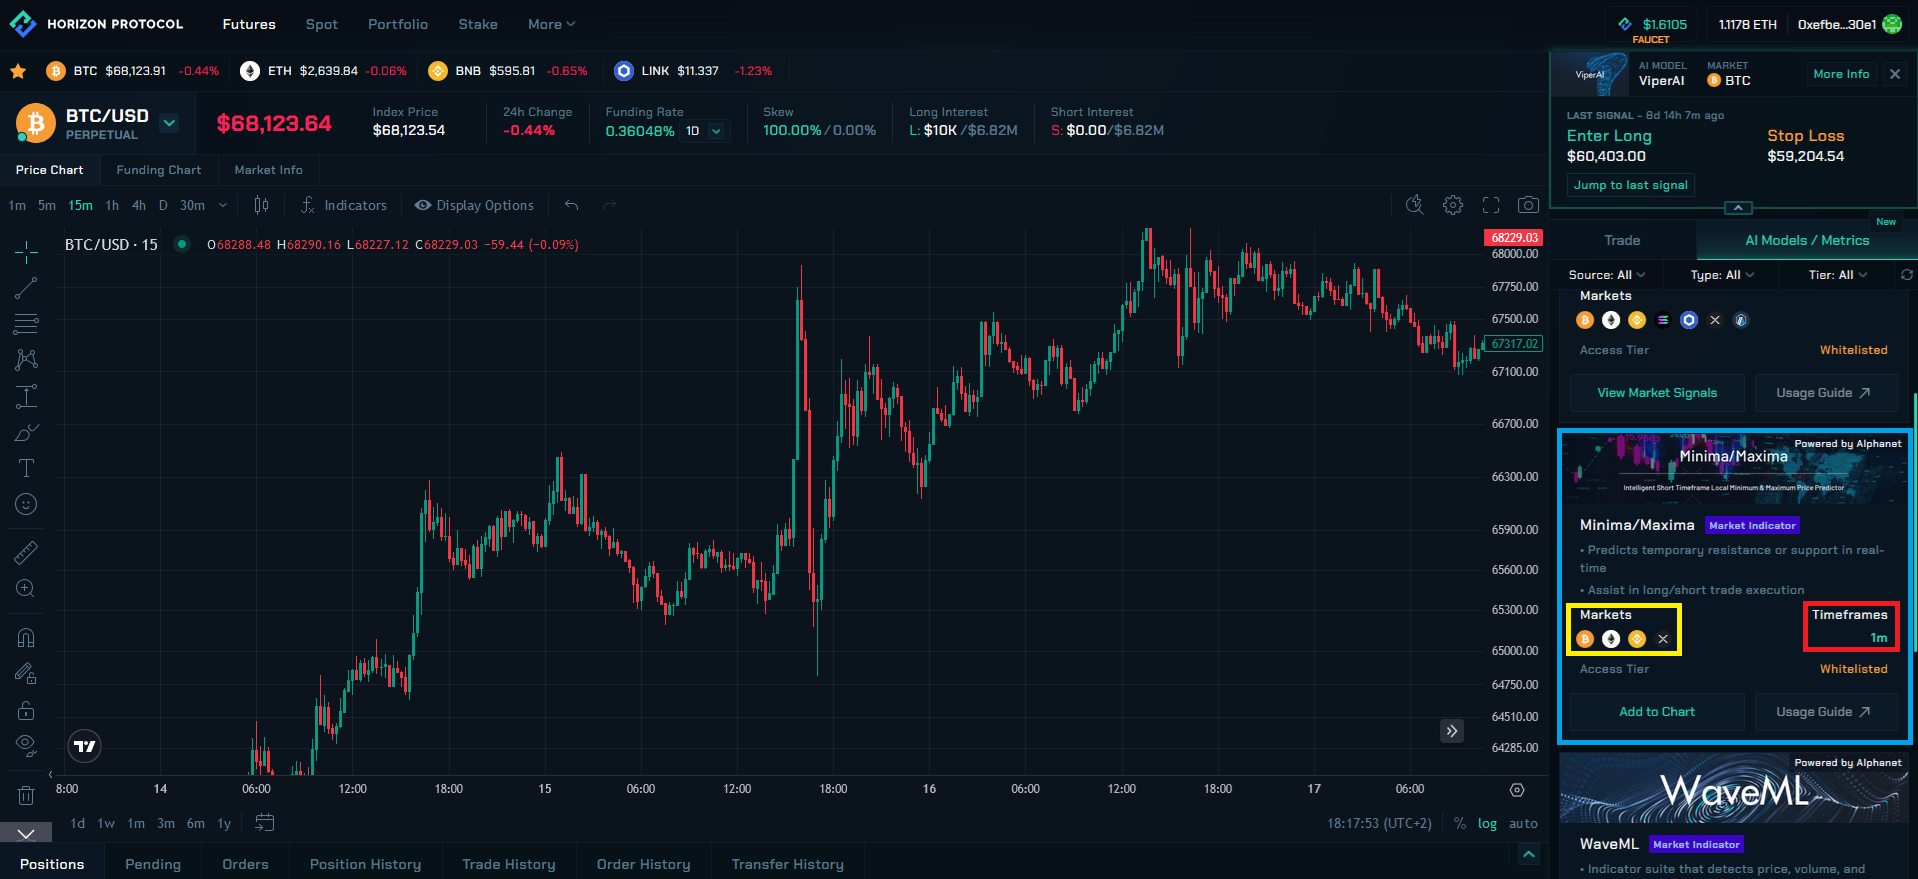Pick the XABCD pattern tool
Viewport: 1918px width, 879px height.
click(26, 360)
